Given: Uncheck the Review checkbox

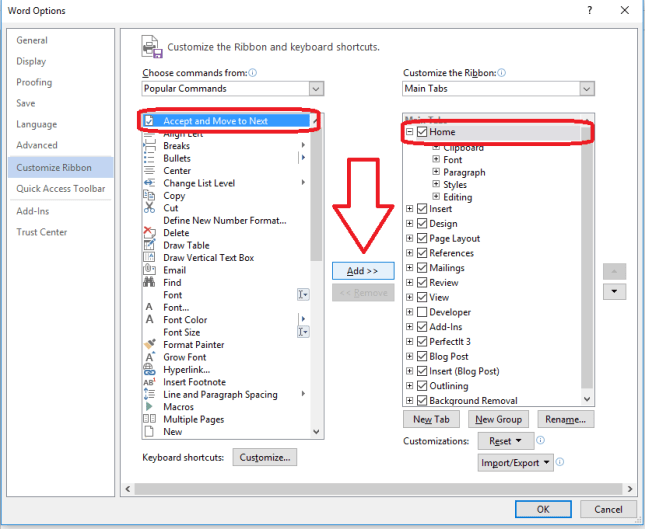Looking at the screenshot, I should tap(422, 283).
